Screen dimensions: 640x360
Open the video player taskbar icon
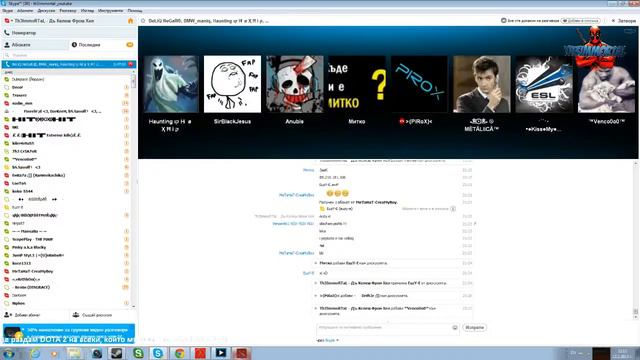221,353
